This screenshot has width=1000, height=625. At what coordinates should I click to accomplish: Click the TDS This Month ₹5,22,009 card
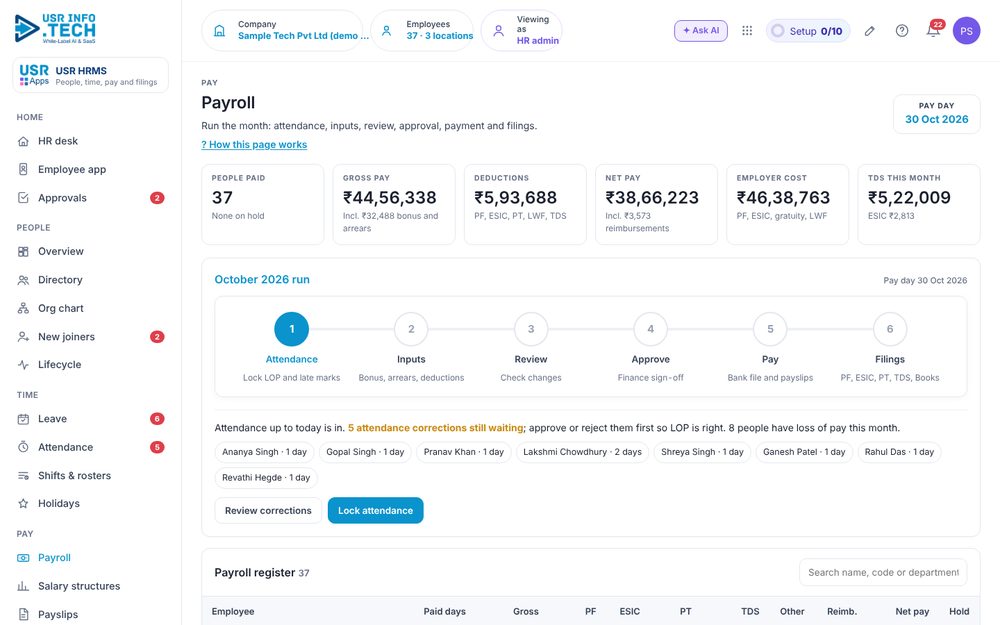point(919,204)
